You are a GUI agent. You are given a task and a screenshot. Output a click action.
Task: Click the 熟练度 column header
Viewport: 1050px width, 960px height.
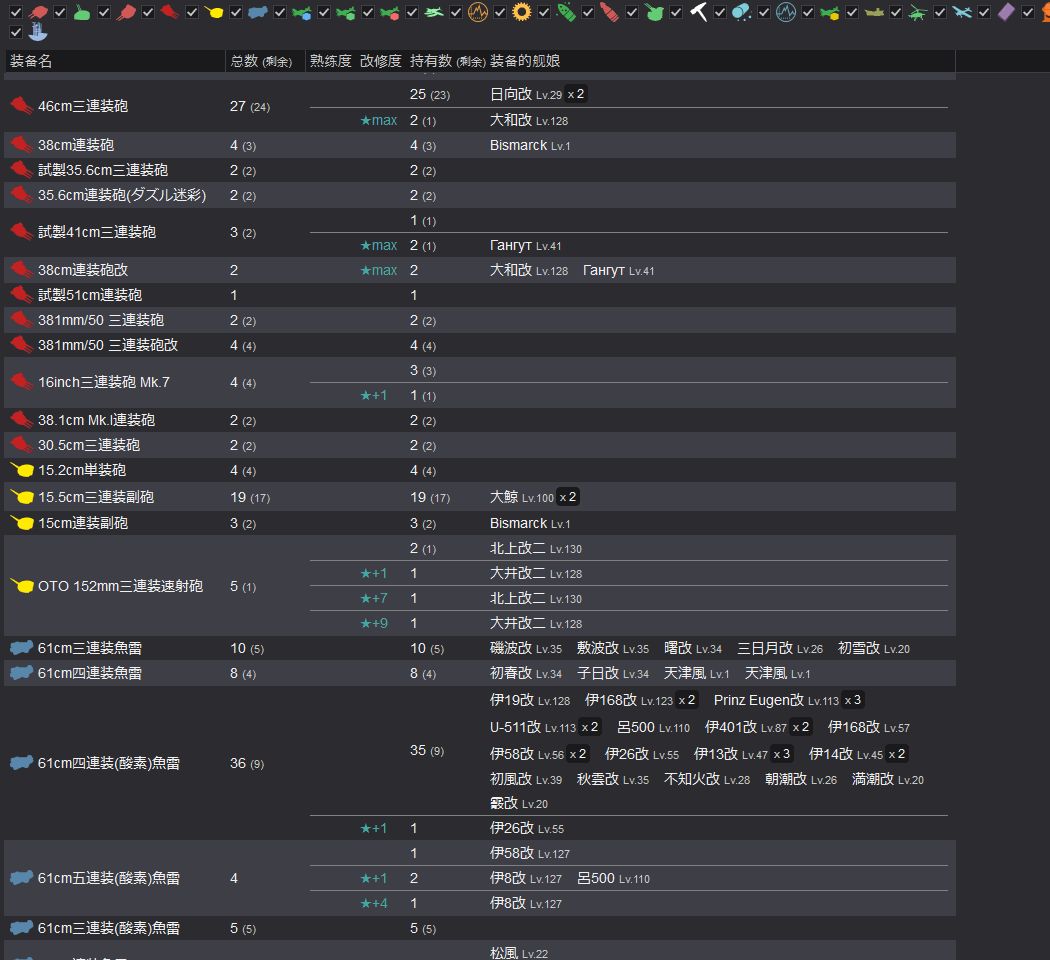331,61
